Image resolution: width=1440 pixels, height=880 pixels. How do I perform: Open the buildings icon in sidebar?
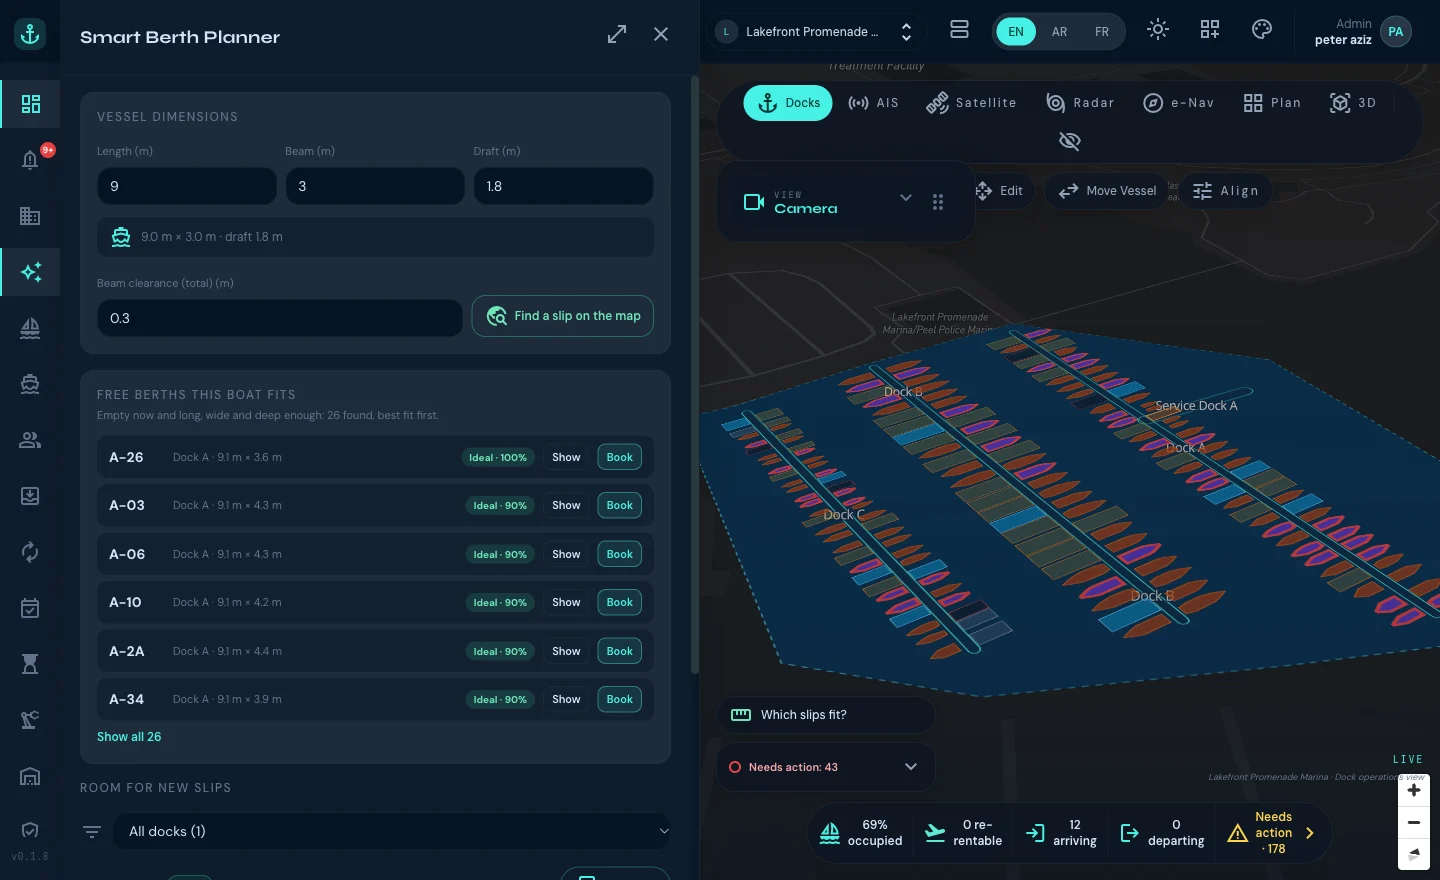pos(31,216)
